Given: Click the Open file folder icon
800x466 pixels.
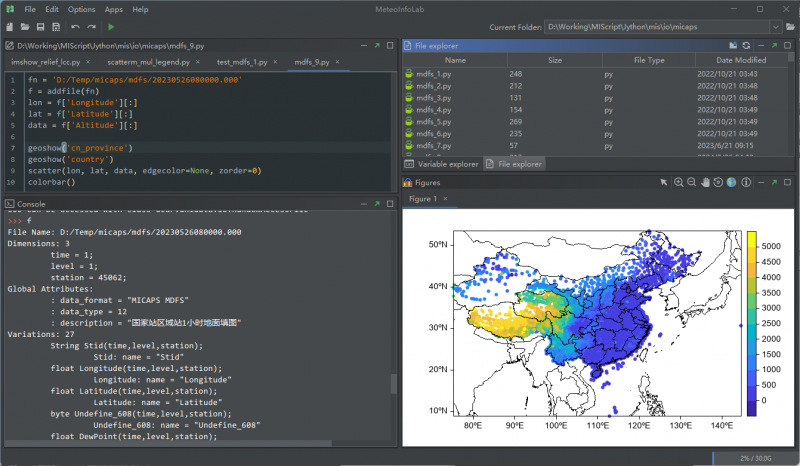Looking at the screenshot, I should 26,27.
